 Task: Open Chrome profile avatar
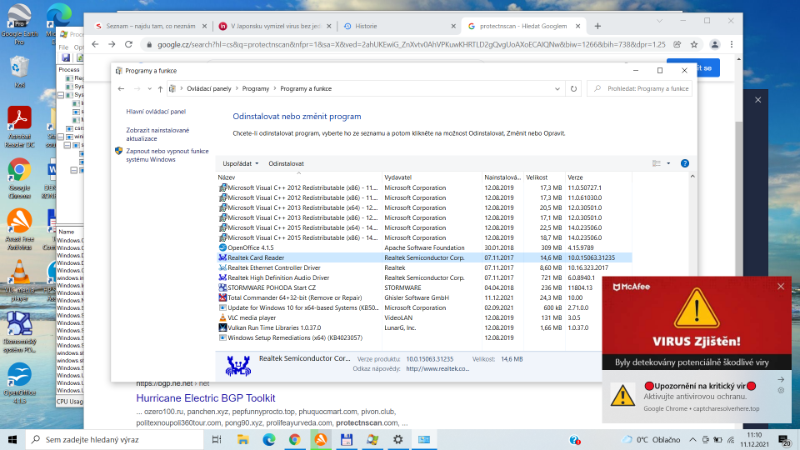click(x=715, y=44)
